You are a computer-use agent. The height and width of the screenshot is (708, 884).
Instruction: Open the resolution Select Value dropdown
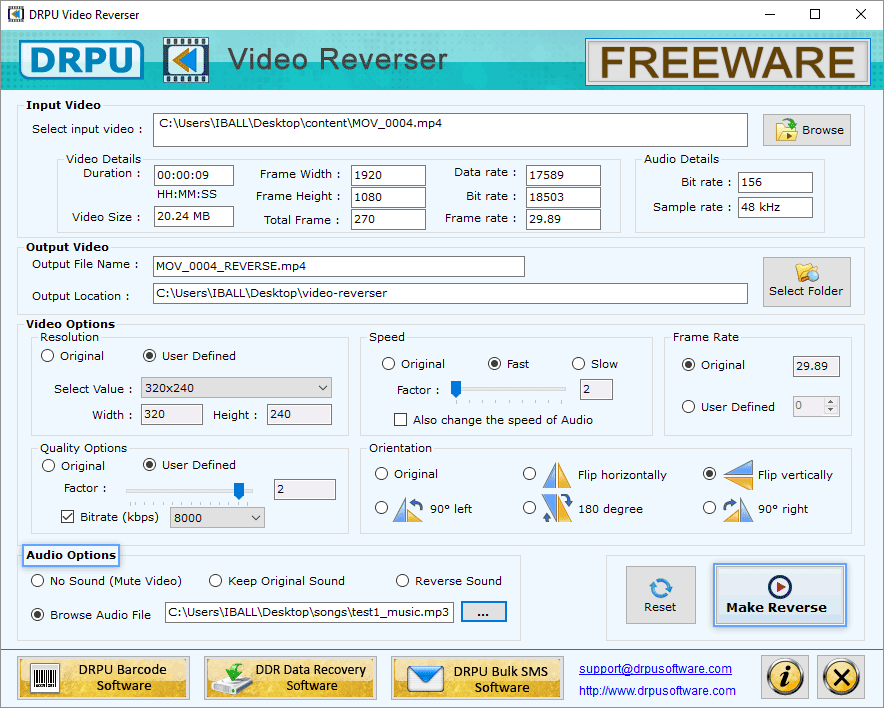(x=236, y=388)
